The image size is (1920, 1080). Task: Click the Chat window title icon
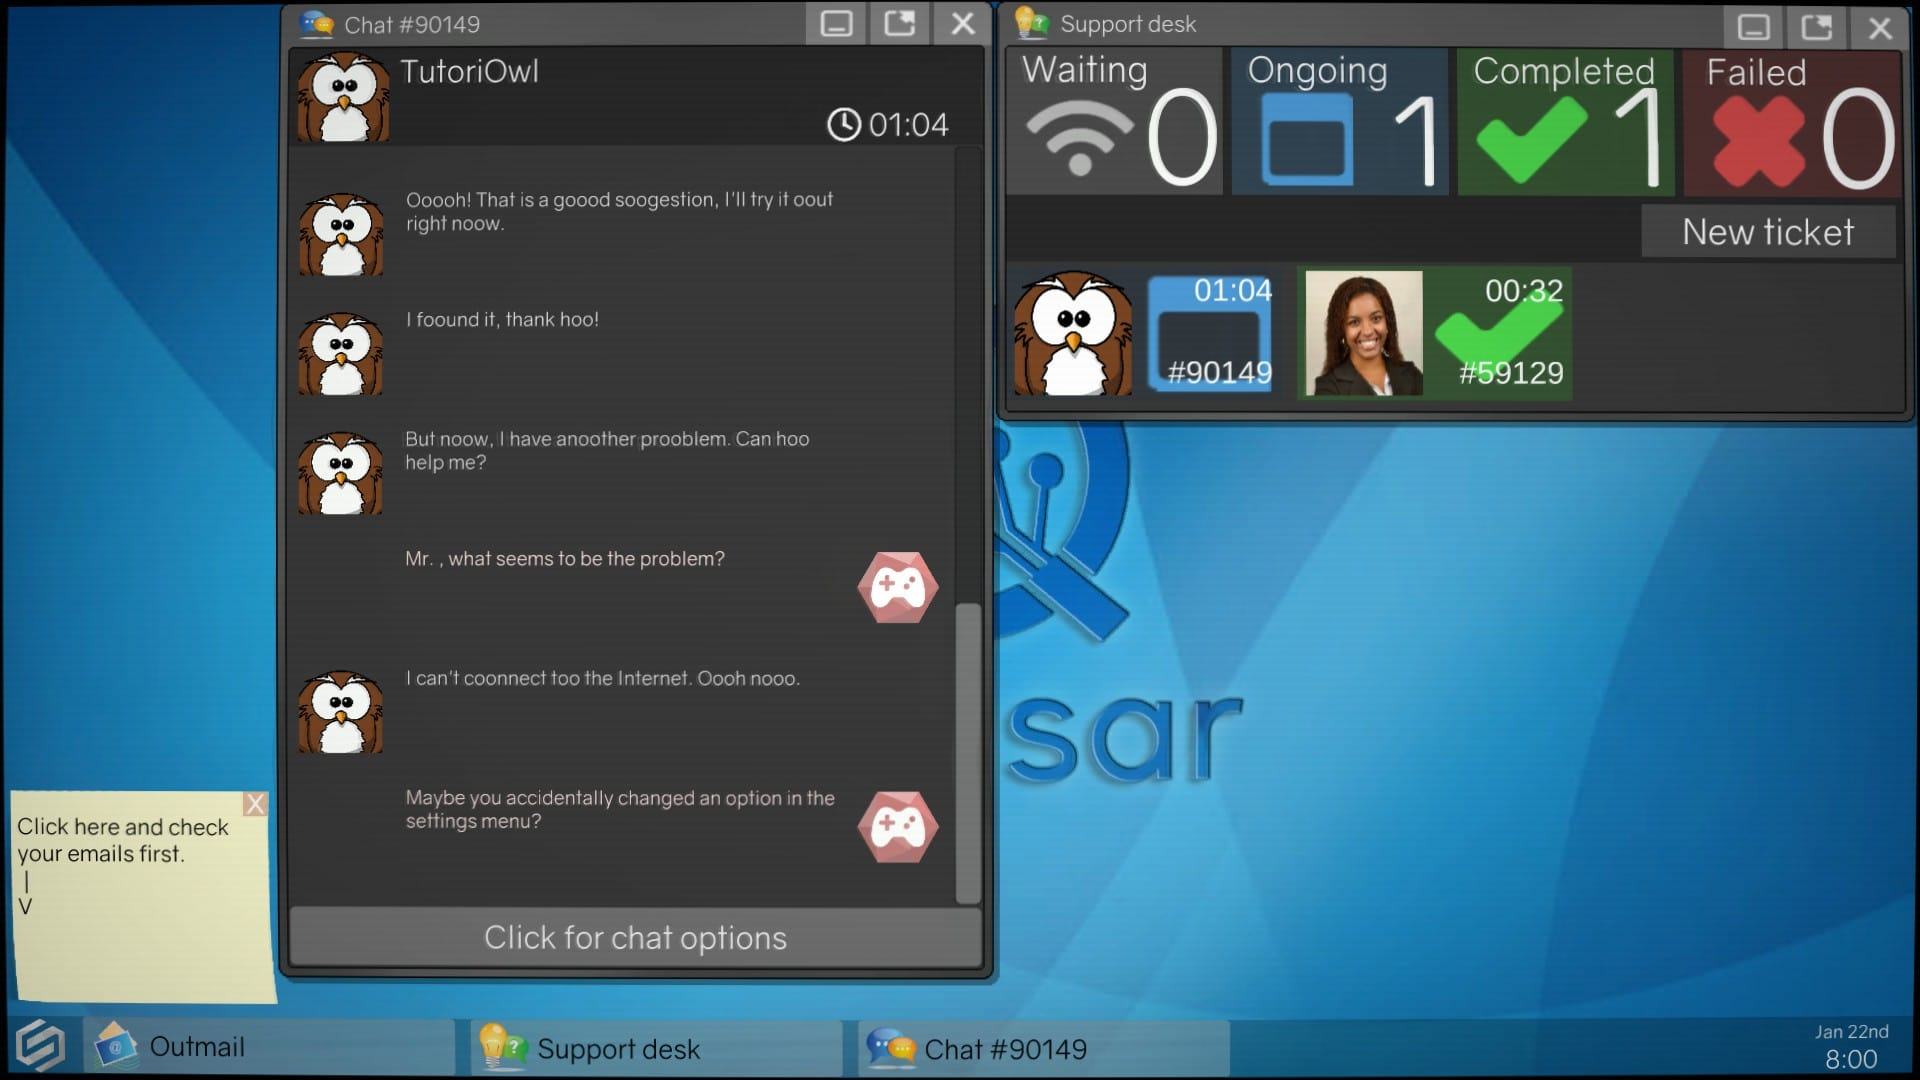317,24
